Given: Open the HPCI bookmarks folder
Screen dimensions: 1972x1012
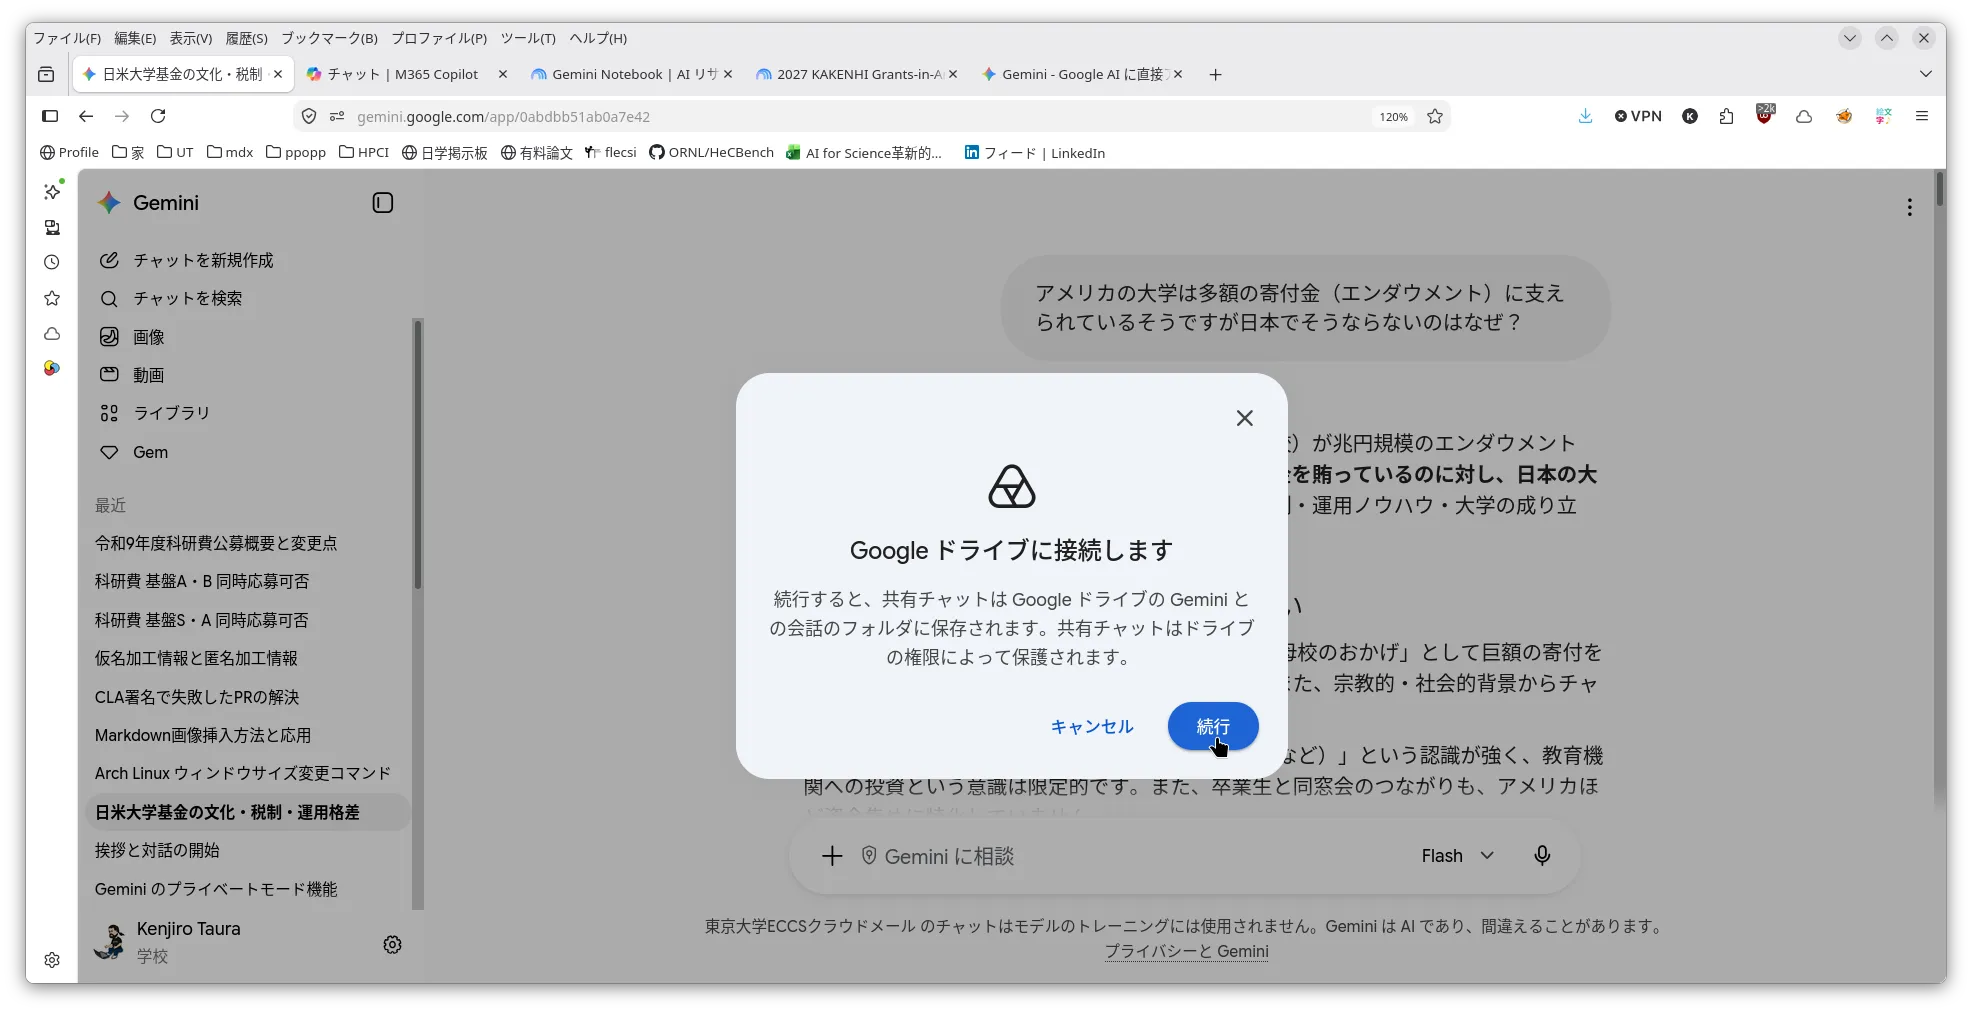Looking at the screenshot, I should (363, 152).
